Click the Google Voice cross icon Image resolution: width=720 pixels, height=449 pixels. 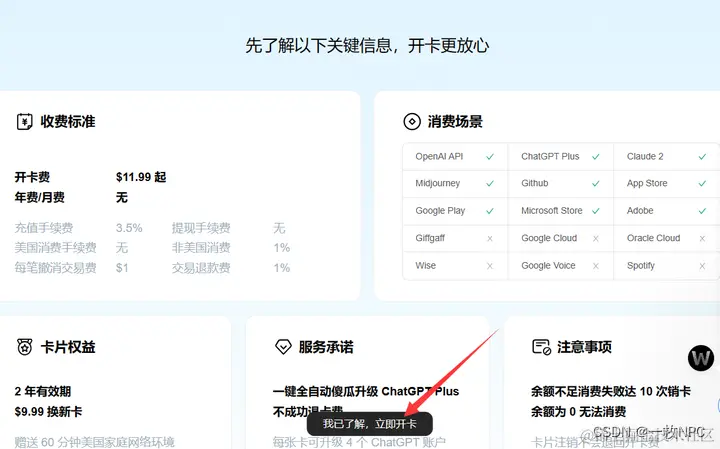coord(596,266)
